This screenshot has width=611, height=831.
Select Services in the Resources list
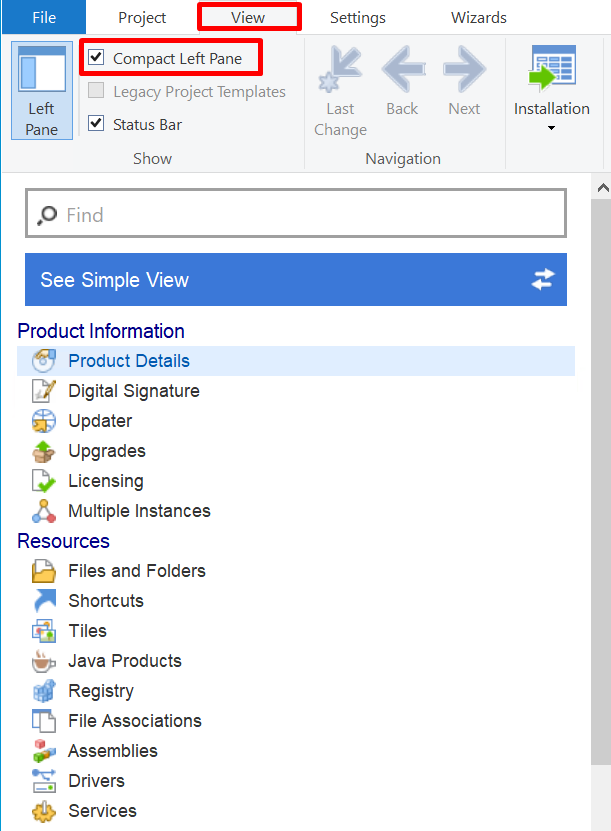102,811
